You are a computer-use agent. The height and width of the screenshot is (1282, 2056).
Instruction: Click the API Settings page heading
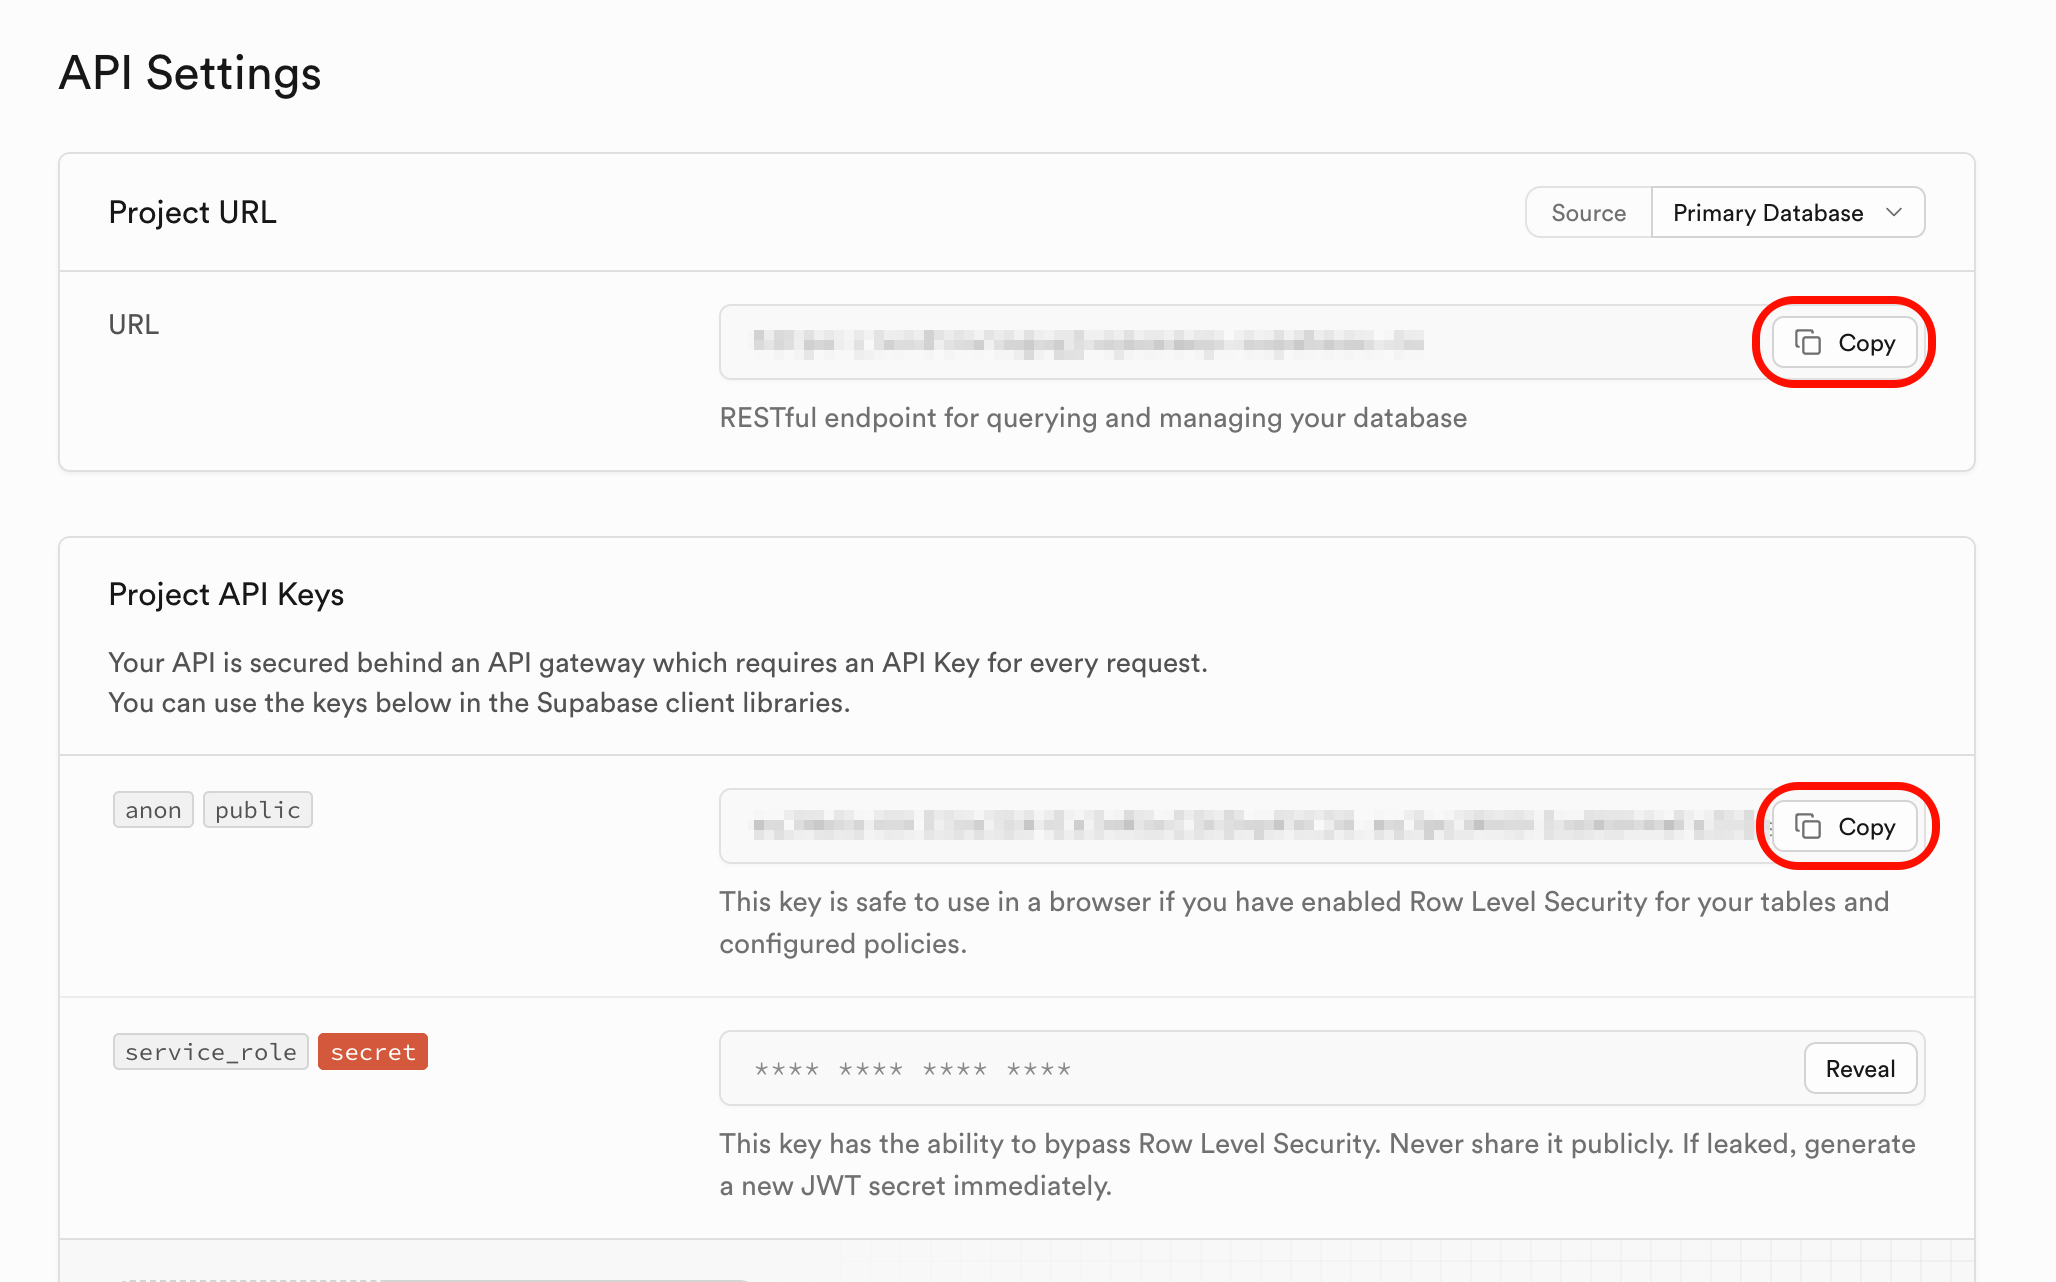(190, 74)
